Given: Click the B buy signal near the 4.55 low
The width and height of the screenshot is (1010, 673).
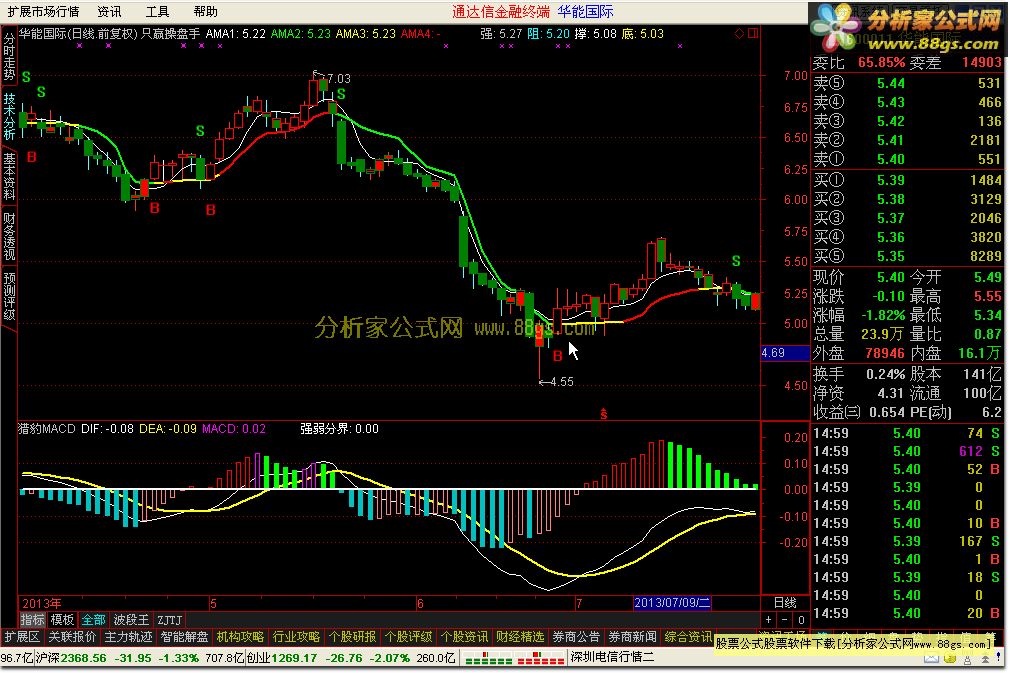Looking at the screenshot, I should [557, 355].
